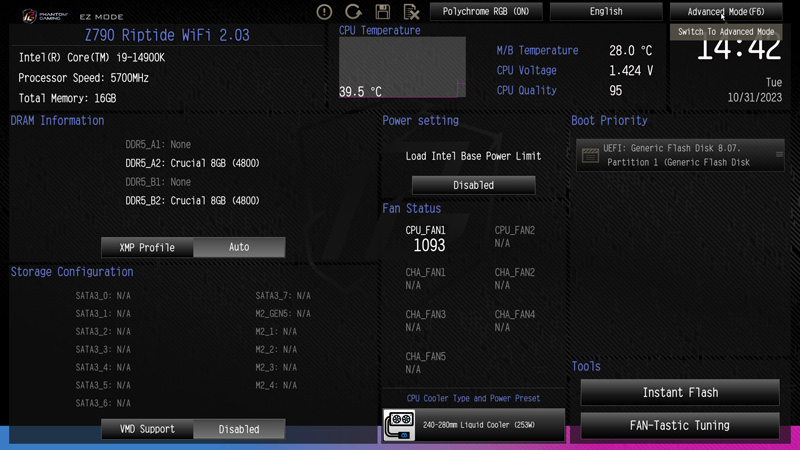Click Storage Configuration heading

(72, 272)
